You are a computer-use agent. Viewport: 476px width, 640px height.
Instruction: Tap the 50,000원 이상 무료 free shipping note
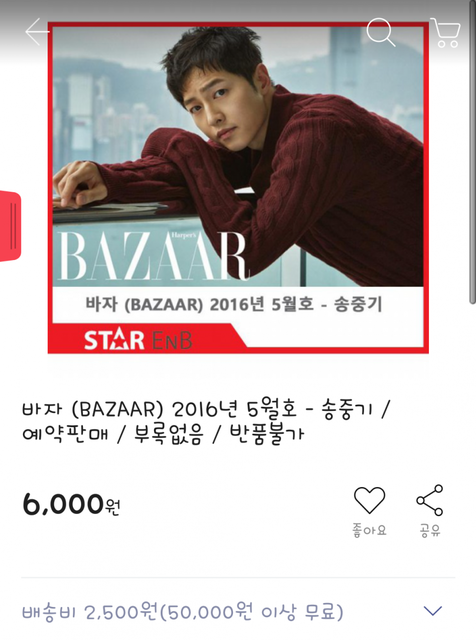[254, 612]
